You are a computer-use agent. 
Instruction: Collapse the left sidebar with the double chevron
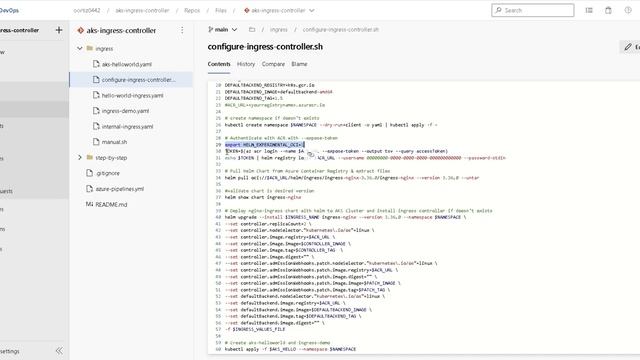pyautogui.click(x=59, y=351)
